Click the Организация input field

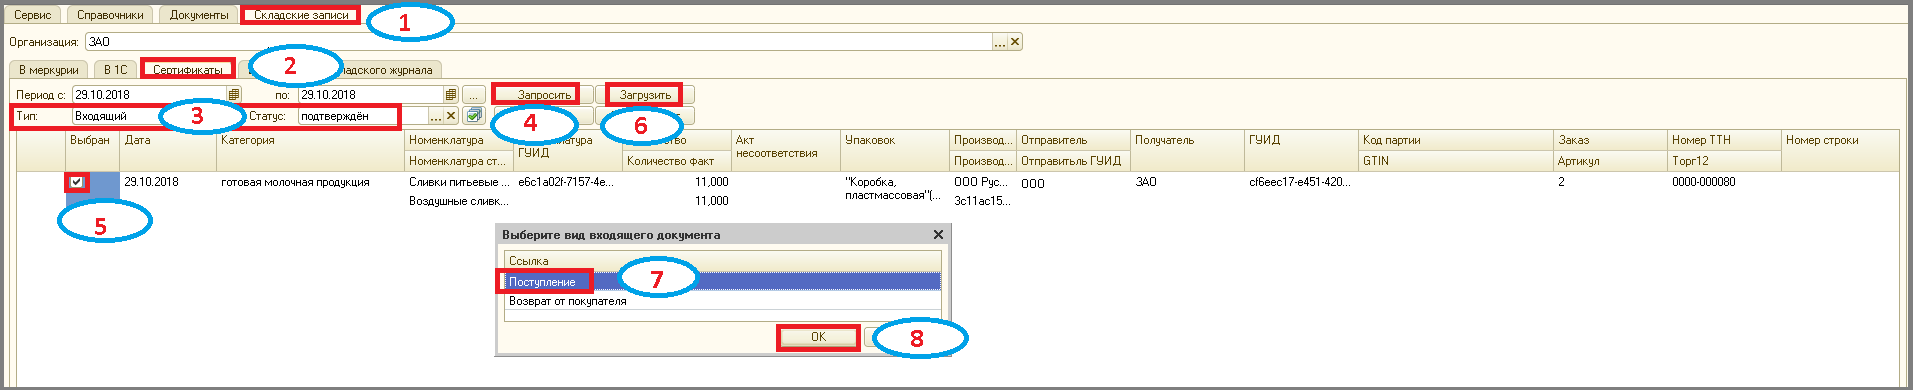(539, 42)
